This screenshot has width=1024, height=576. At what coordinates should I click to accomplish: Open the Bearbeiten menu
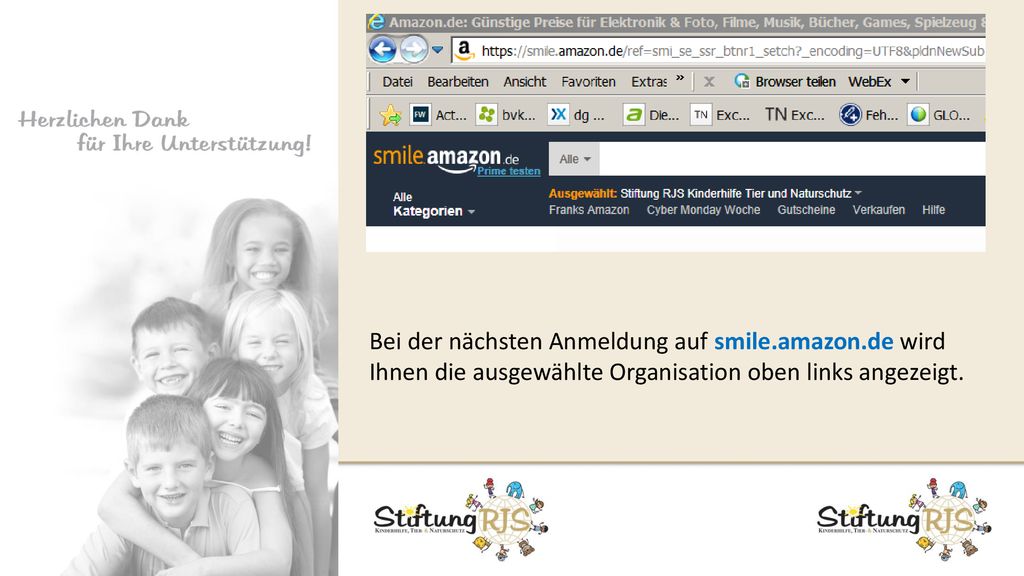click(458, 82)
